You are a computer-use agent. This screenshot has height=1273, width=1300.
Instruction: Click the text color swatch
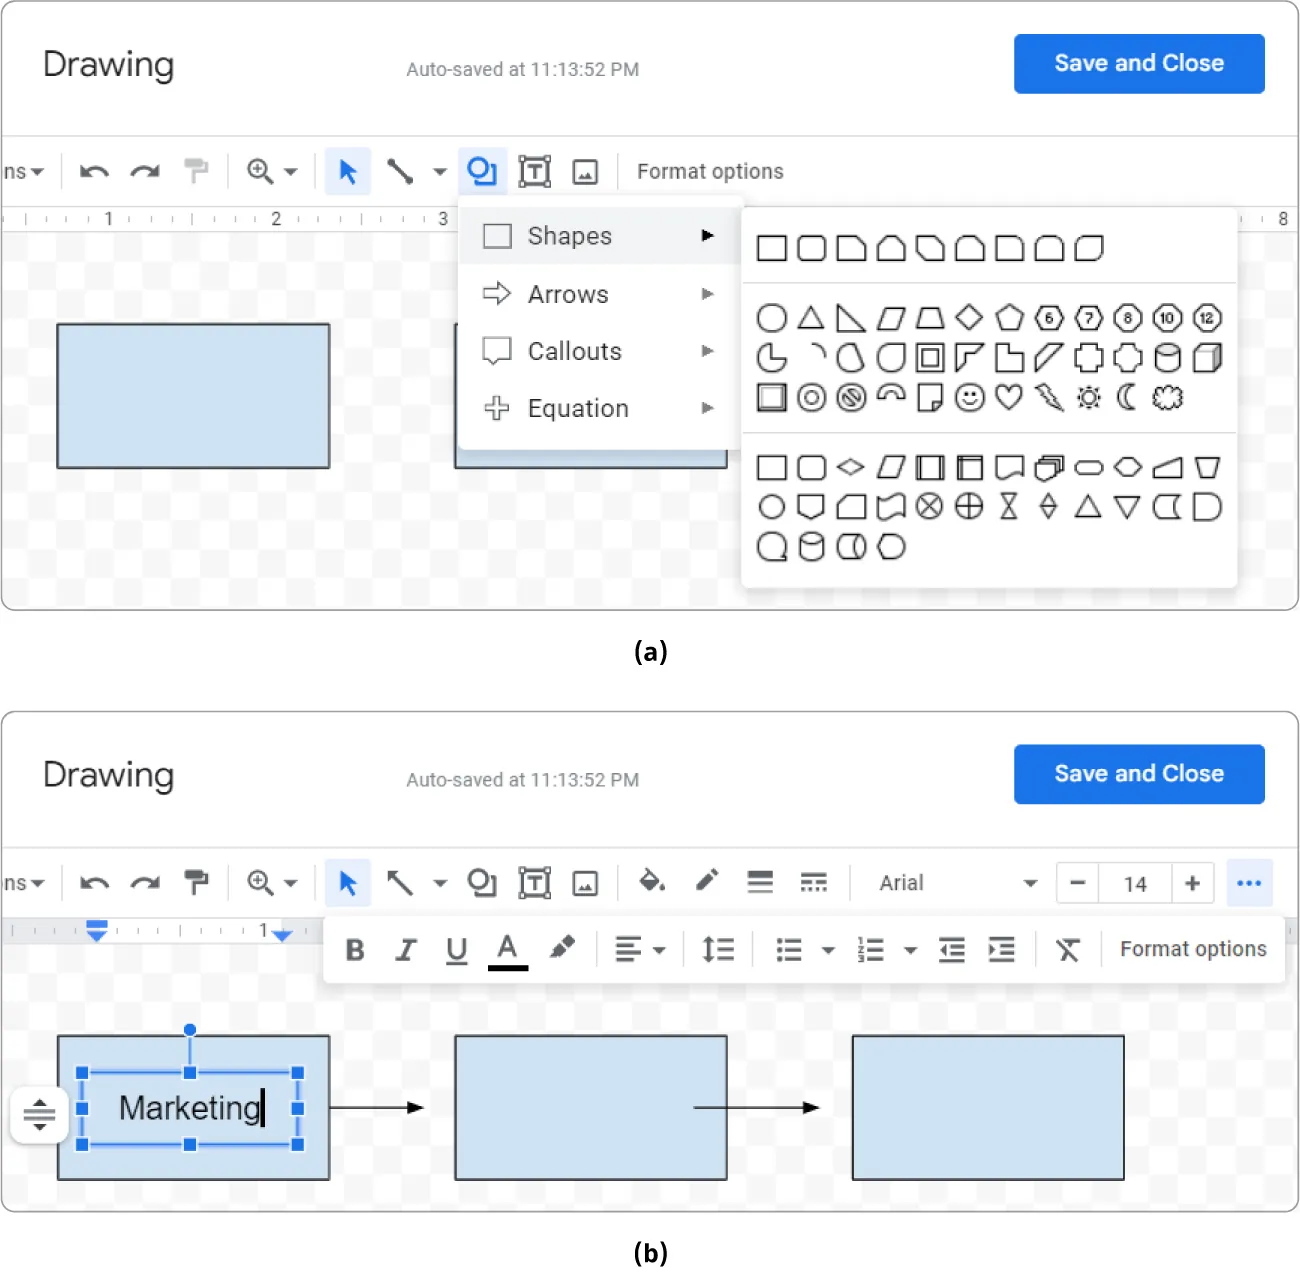508,949
